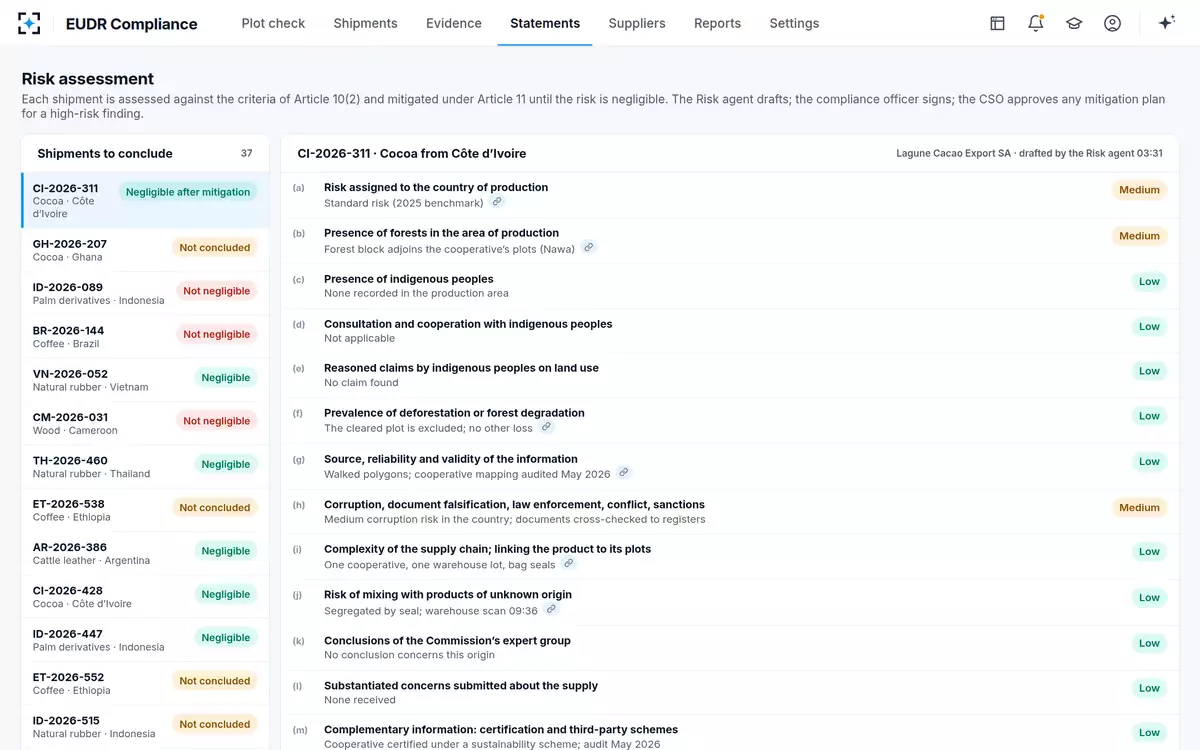Open the layout panel icon in header
The height and width of the screenshot is (750, 1200).
click(x=997, y=23)
